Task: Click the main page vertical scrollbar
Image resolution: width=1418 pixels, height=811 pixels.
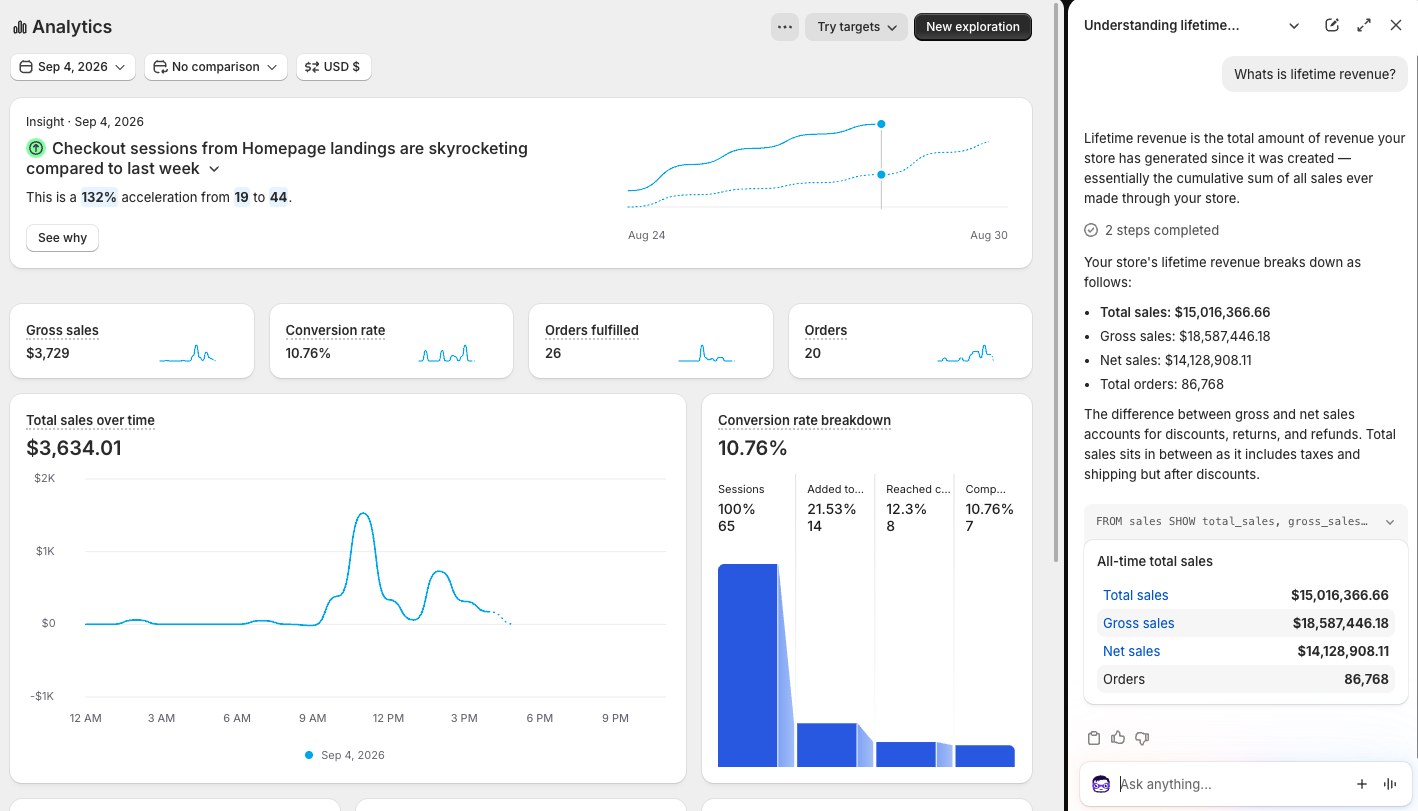Action: (x=1058, y=284)
